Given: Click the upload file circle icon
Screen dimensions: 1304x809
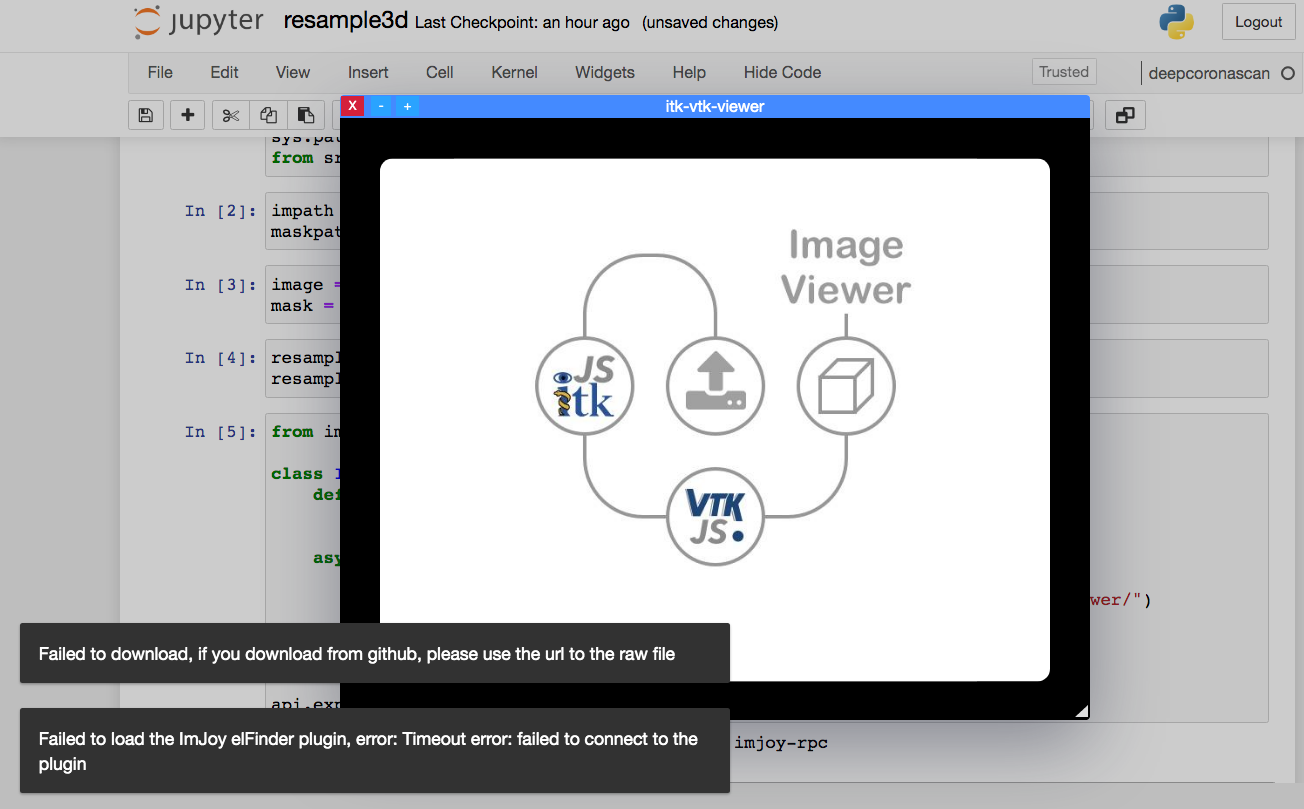Looking at the screenshot, I should pyautogui.click(x=716, y=386).
